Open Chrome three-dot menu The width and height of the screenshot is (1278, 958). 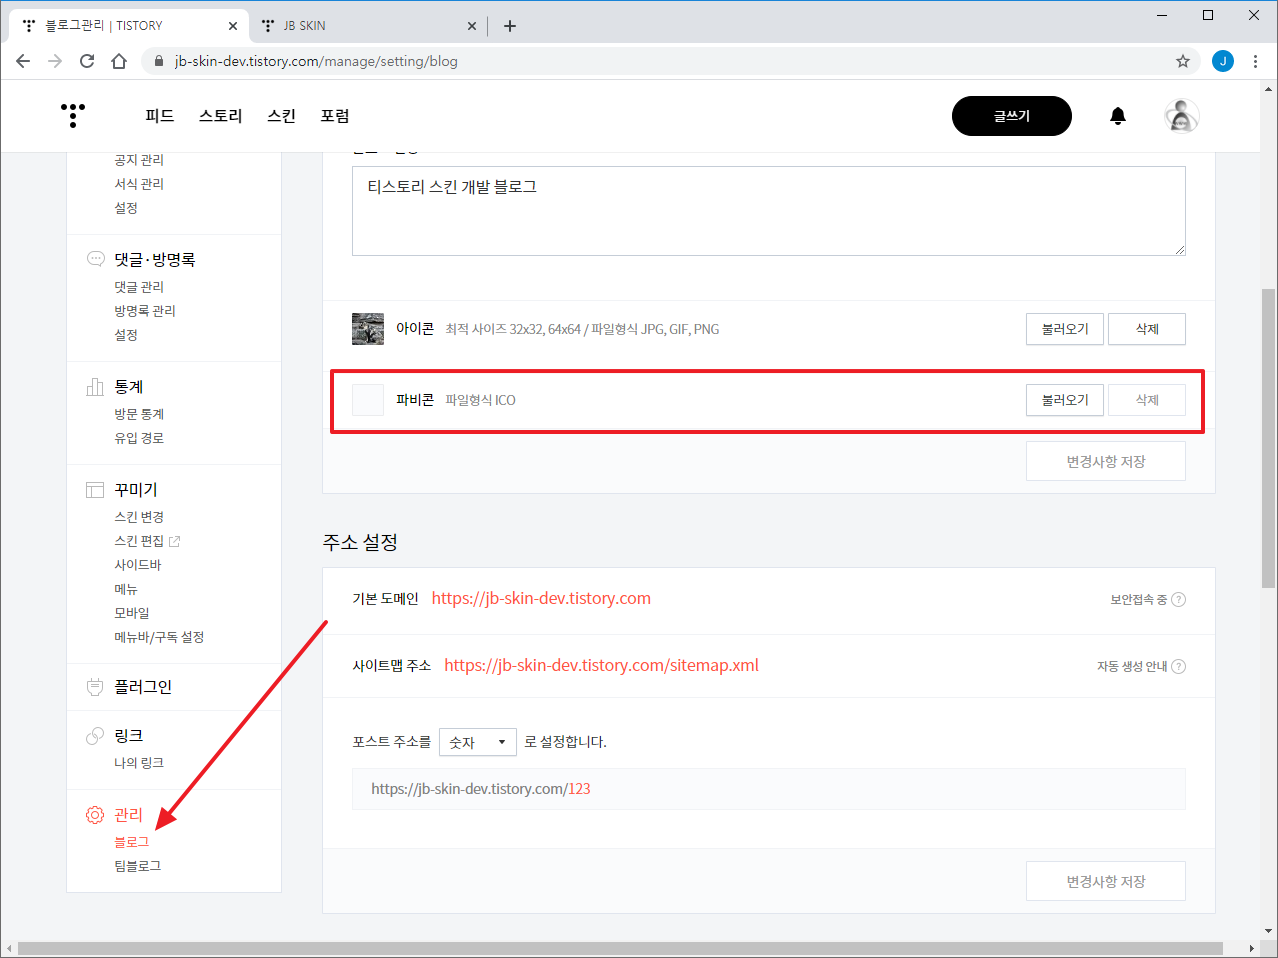pos(1255,61)
